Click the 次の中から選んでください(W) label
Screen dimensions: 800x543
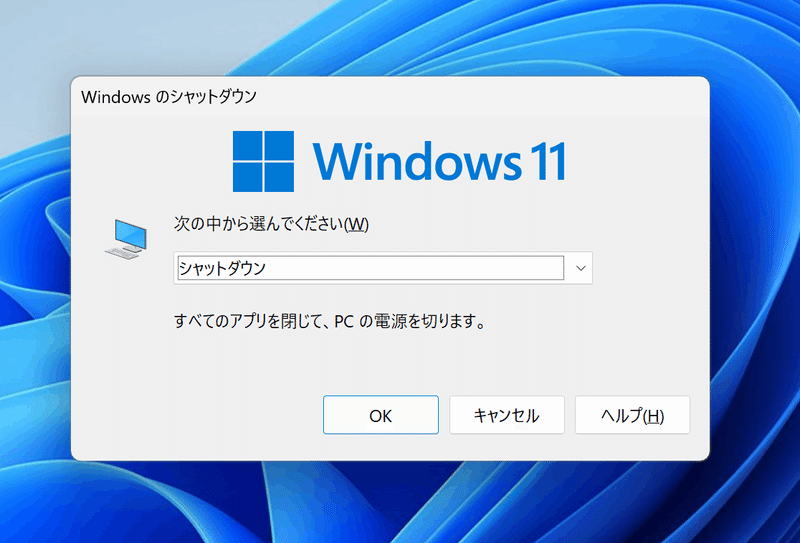point(271,224)
